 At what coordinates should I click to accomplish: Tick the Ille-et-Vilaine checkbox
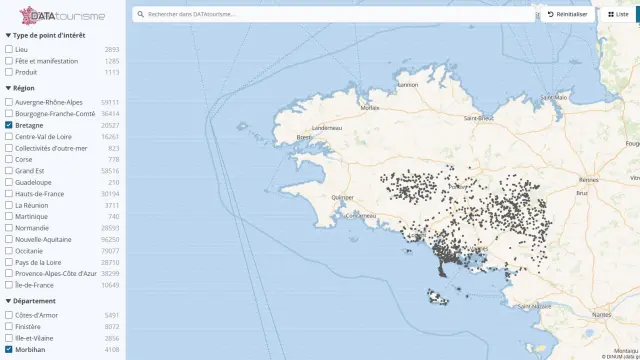pos(9,338)
